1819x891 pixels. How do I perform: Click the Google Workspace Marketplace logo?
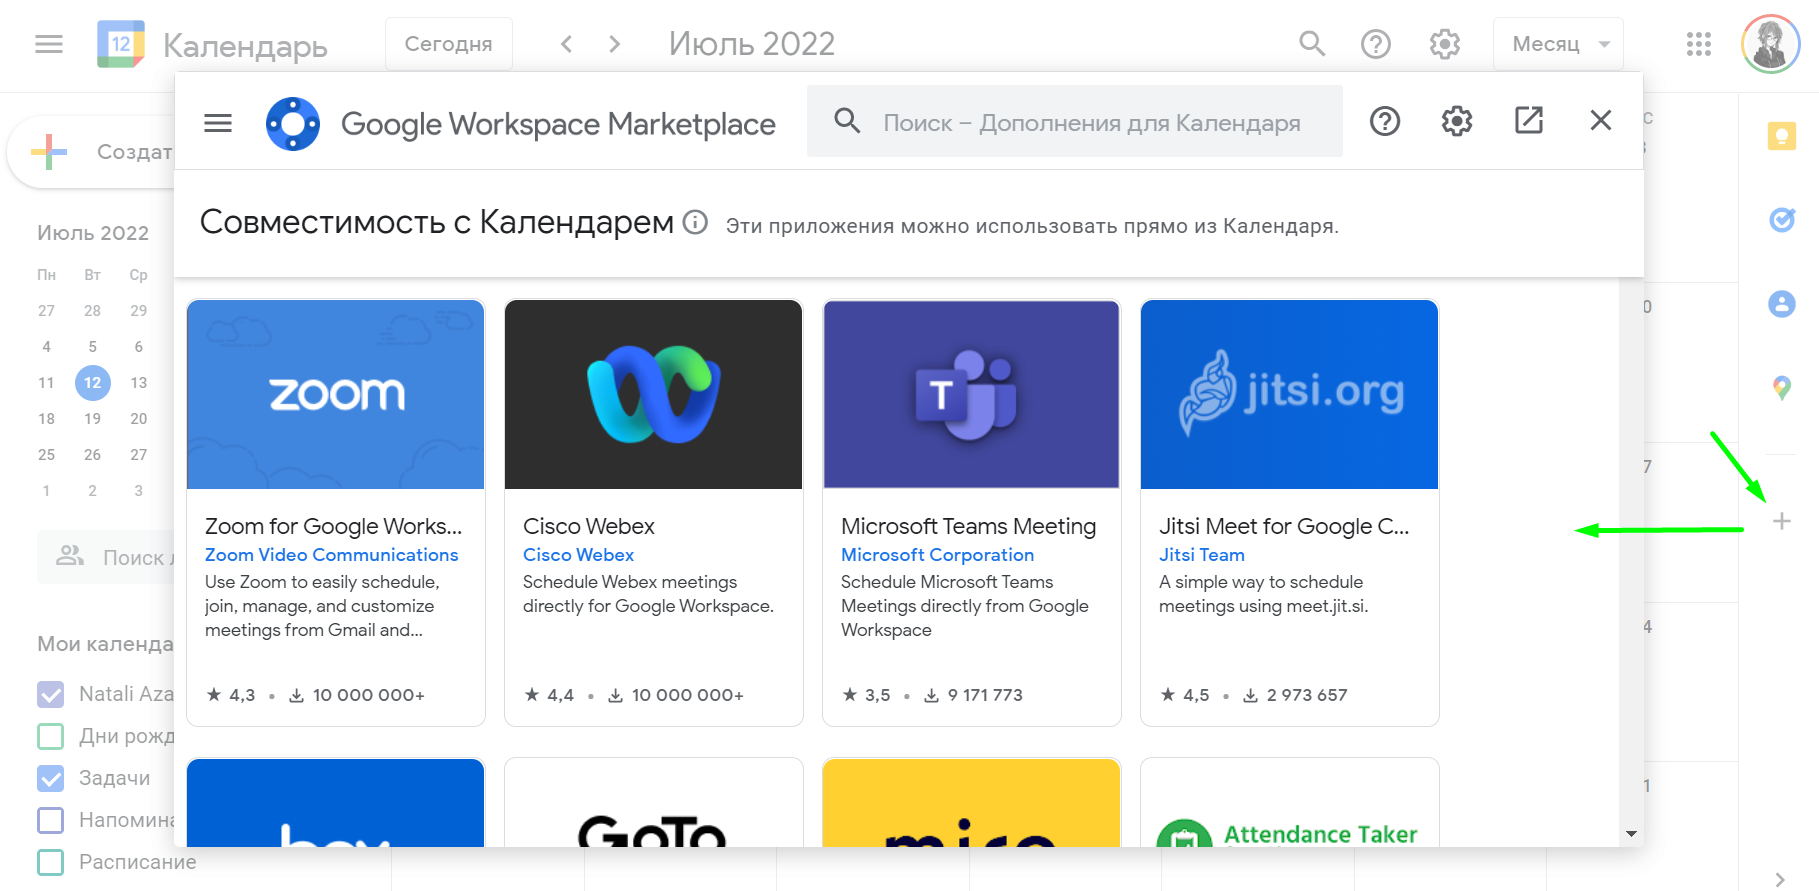[293, 124]
